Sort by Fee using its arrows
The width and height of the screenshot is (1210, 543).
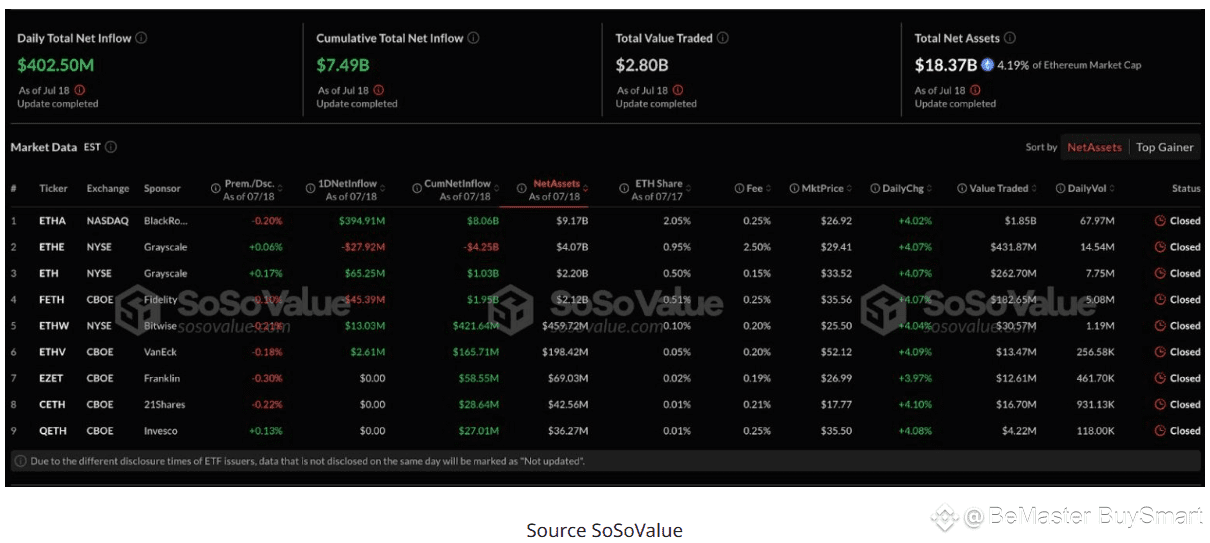click(x=770, y=188)
